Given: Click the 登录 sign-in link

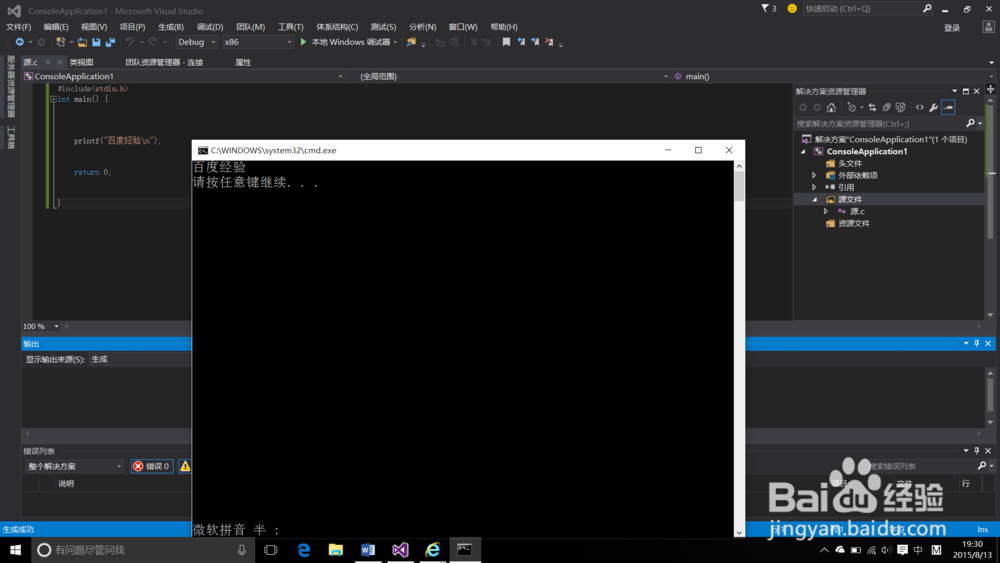Looking at the screenshot, I should point(952,28).
